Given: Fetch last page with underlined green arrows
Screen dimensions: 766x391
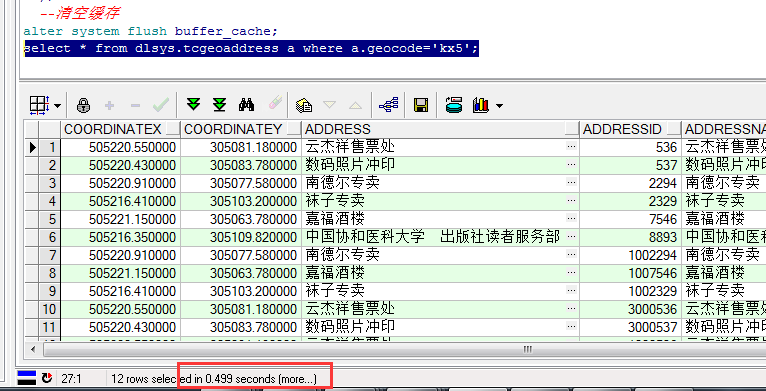Looking at the screenshot, I should 220,105.
